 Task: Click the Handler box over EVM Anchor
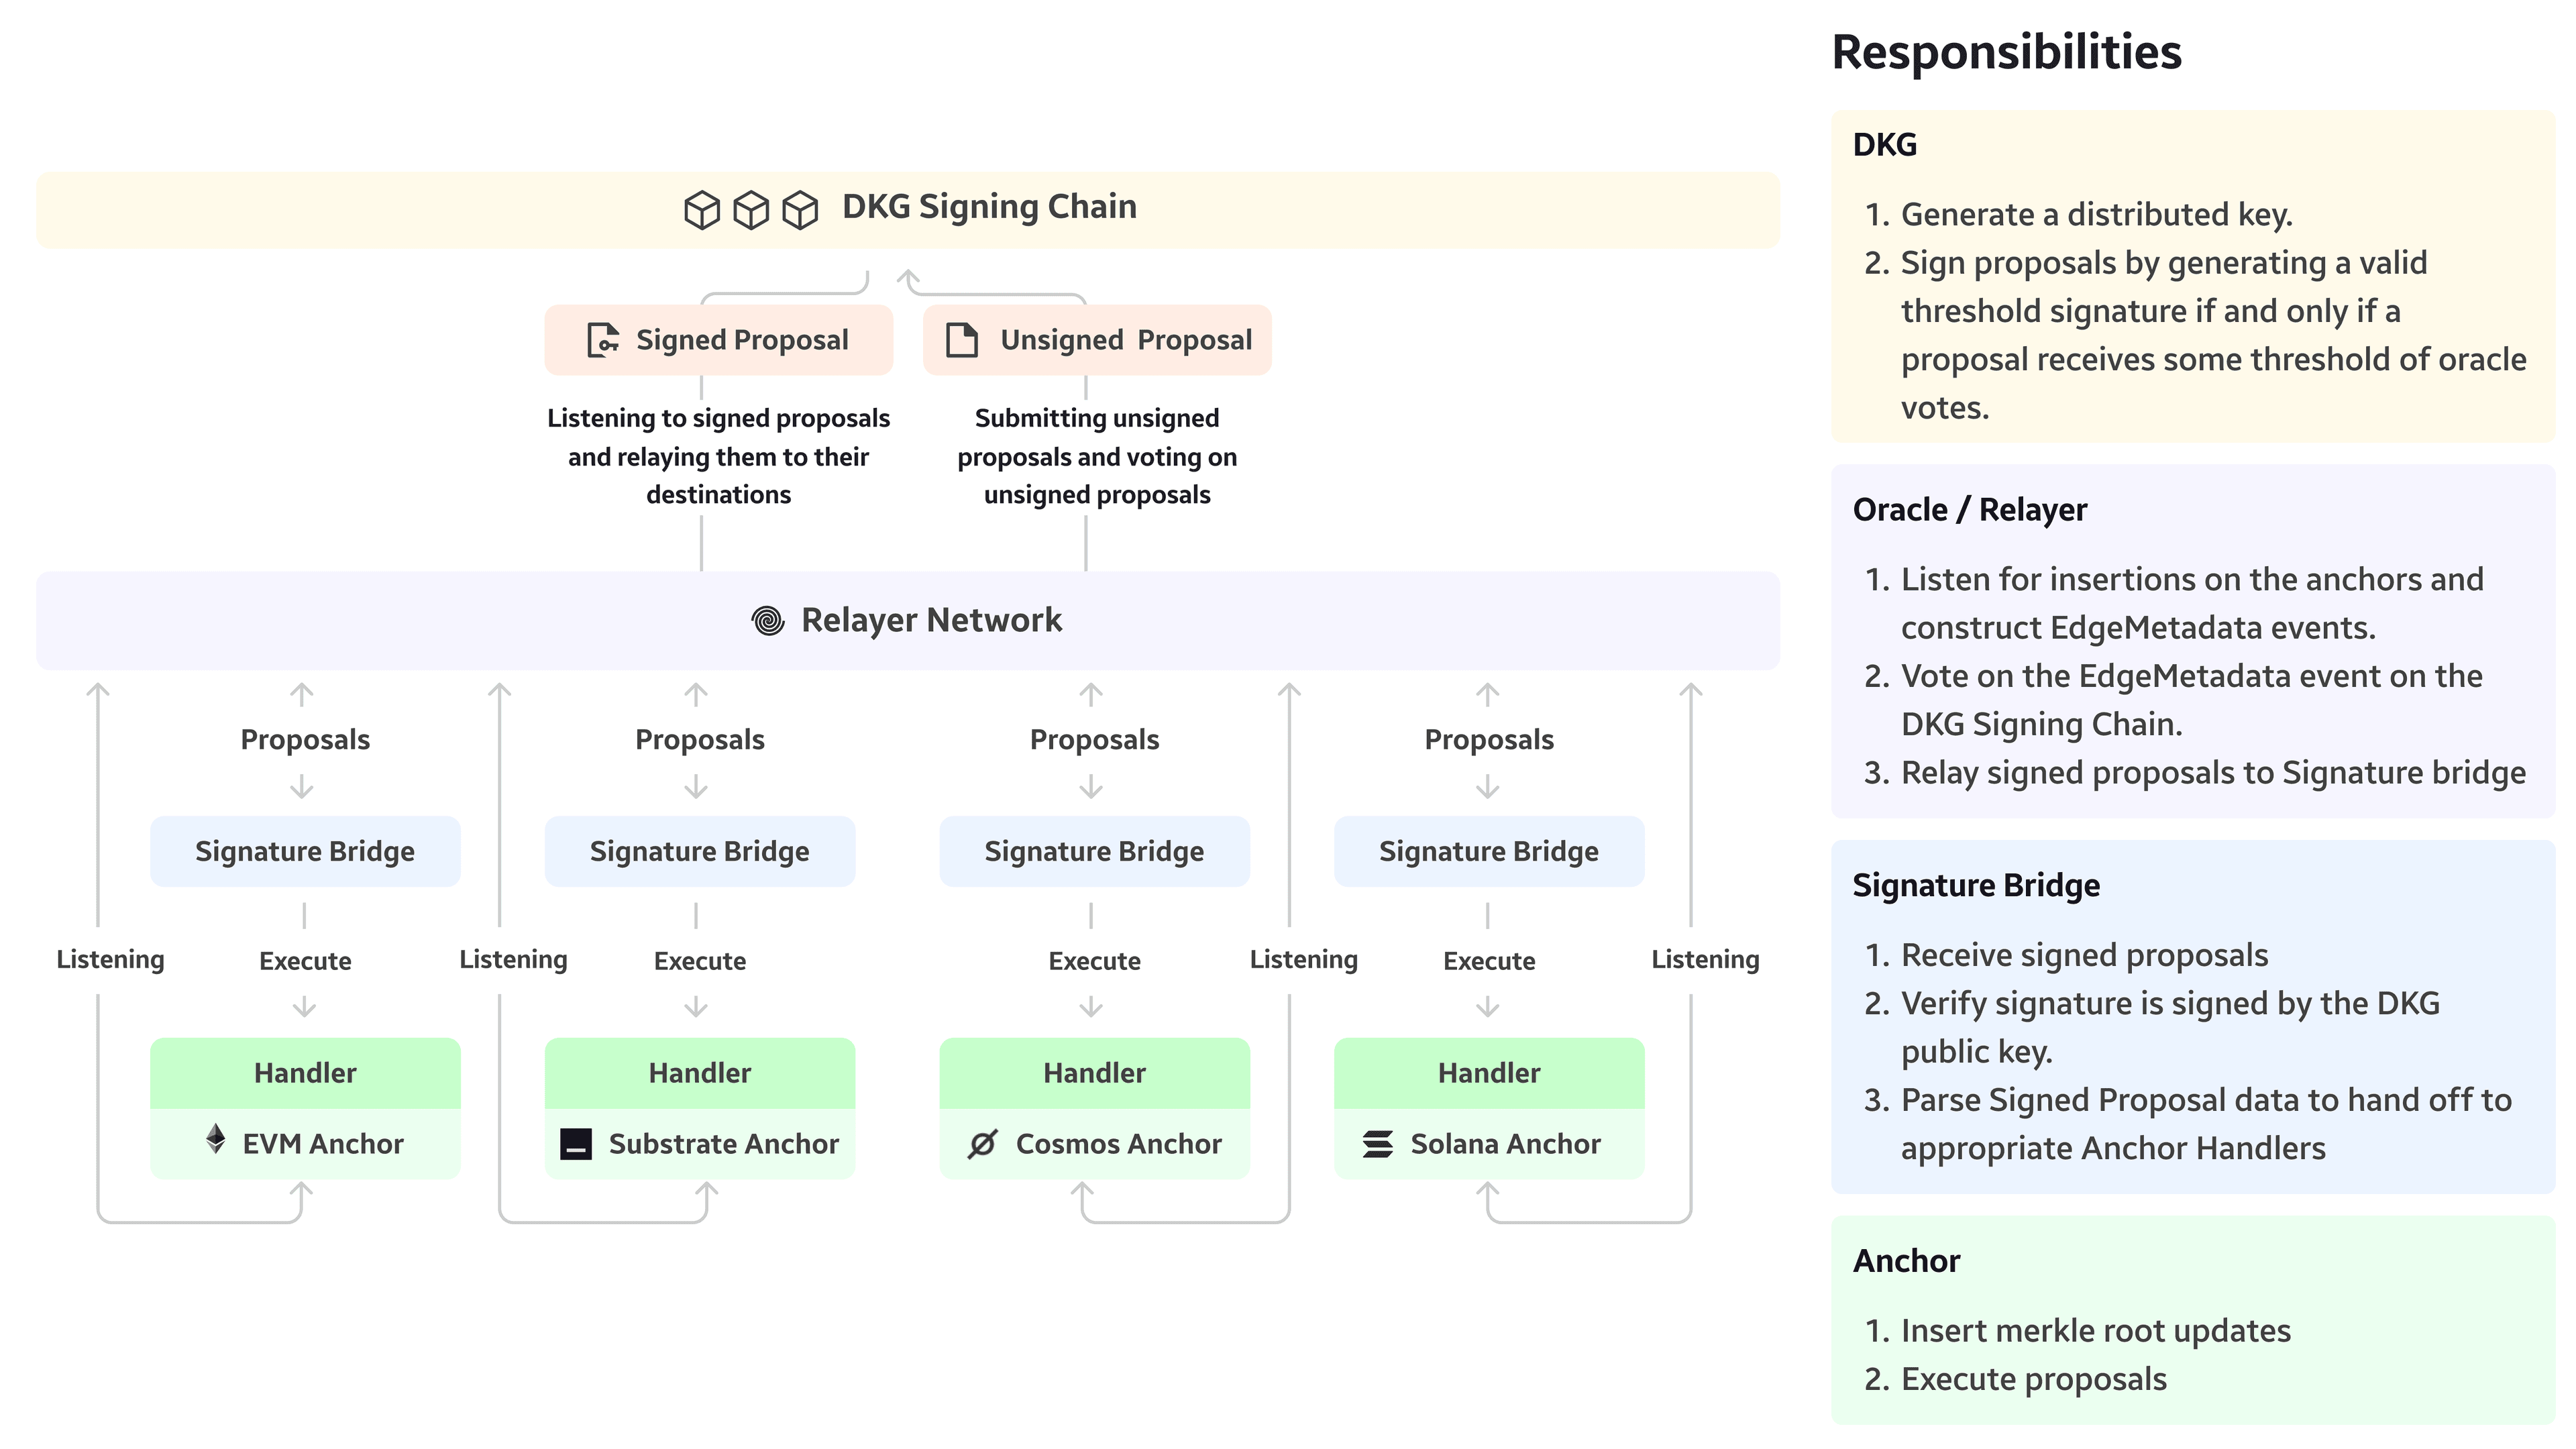point(305,1073)
